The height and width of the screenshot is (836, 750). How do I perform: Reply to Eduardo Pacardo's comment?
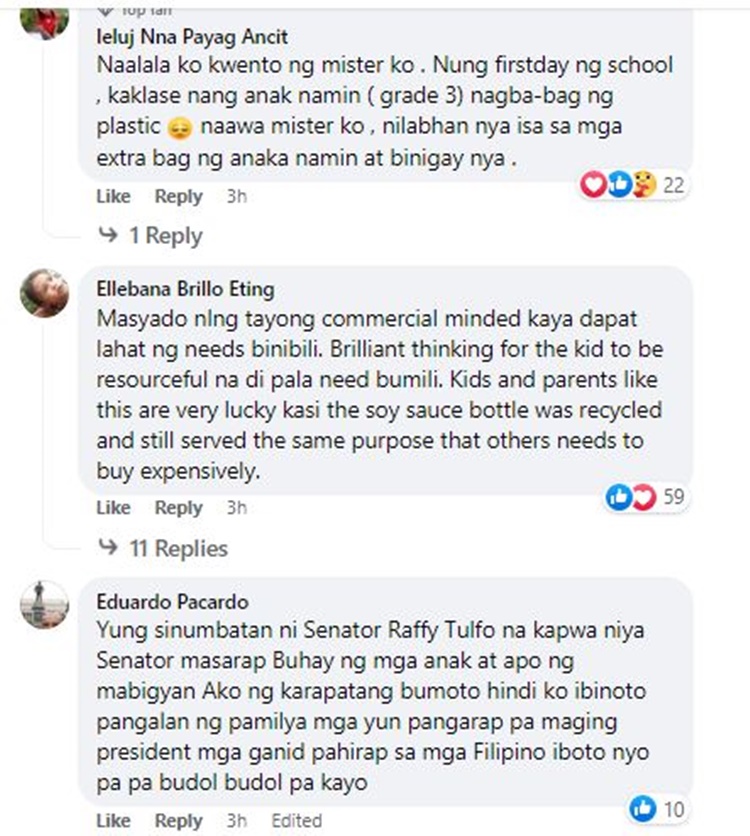click(x=179, y=821)
